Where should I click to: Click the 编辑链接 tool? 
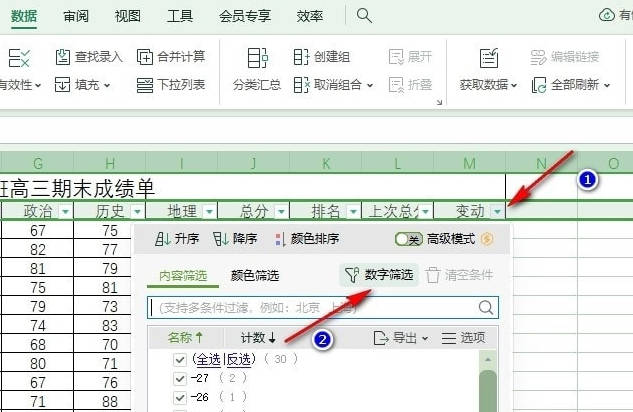(x=565, y=57)
